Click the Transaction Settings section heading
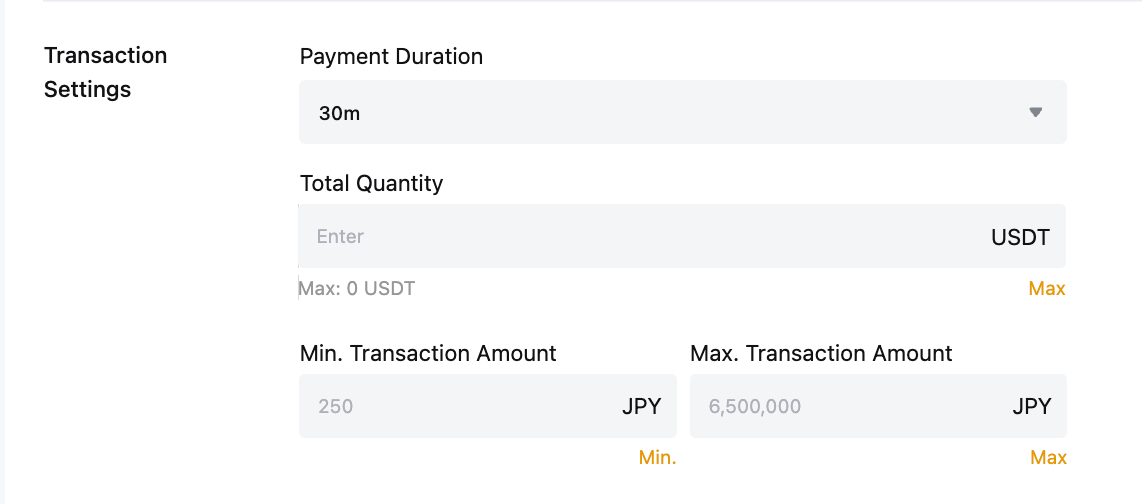 105,72
